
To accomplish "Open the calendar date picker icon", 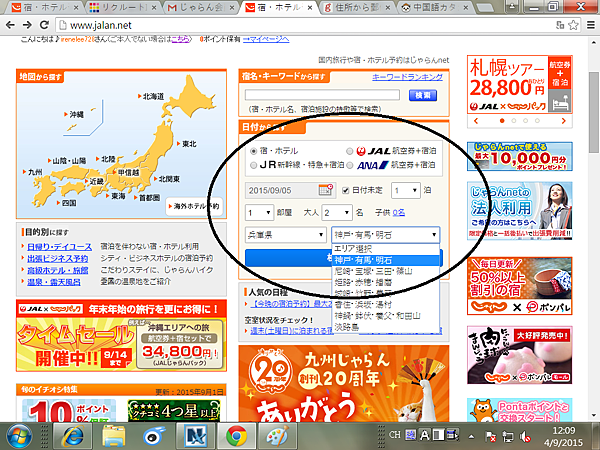I will [326, 190].
